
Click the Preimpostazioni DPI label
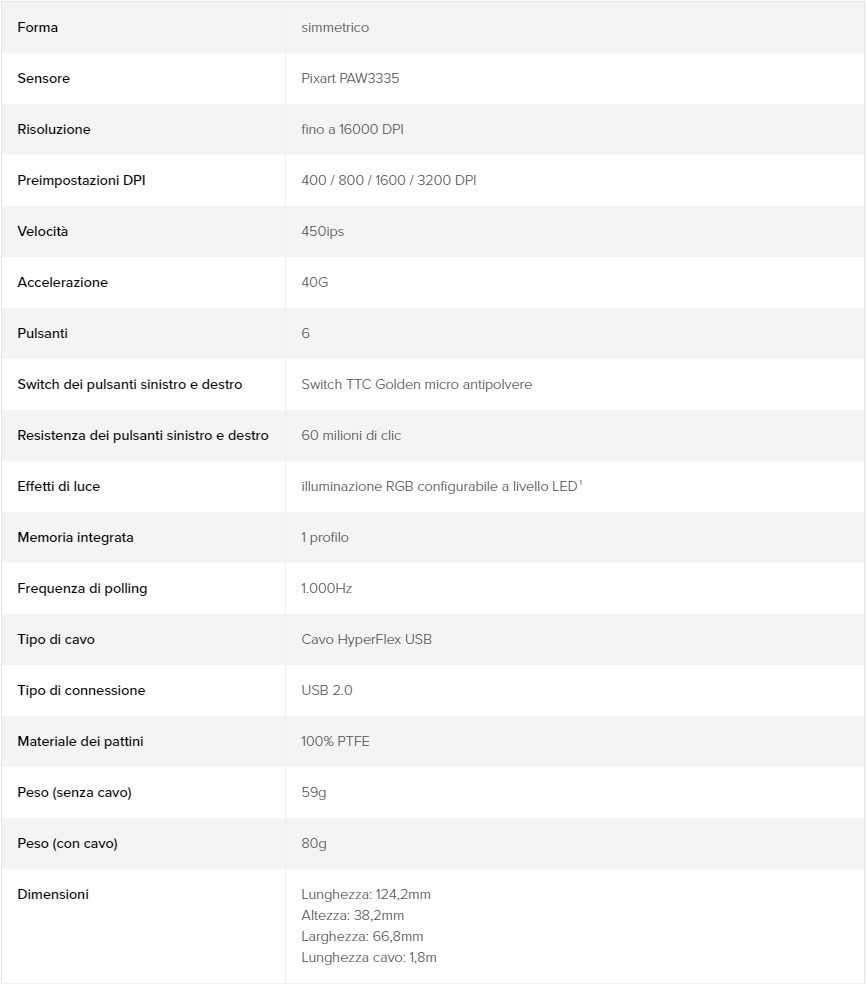[81, 180]
